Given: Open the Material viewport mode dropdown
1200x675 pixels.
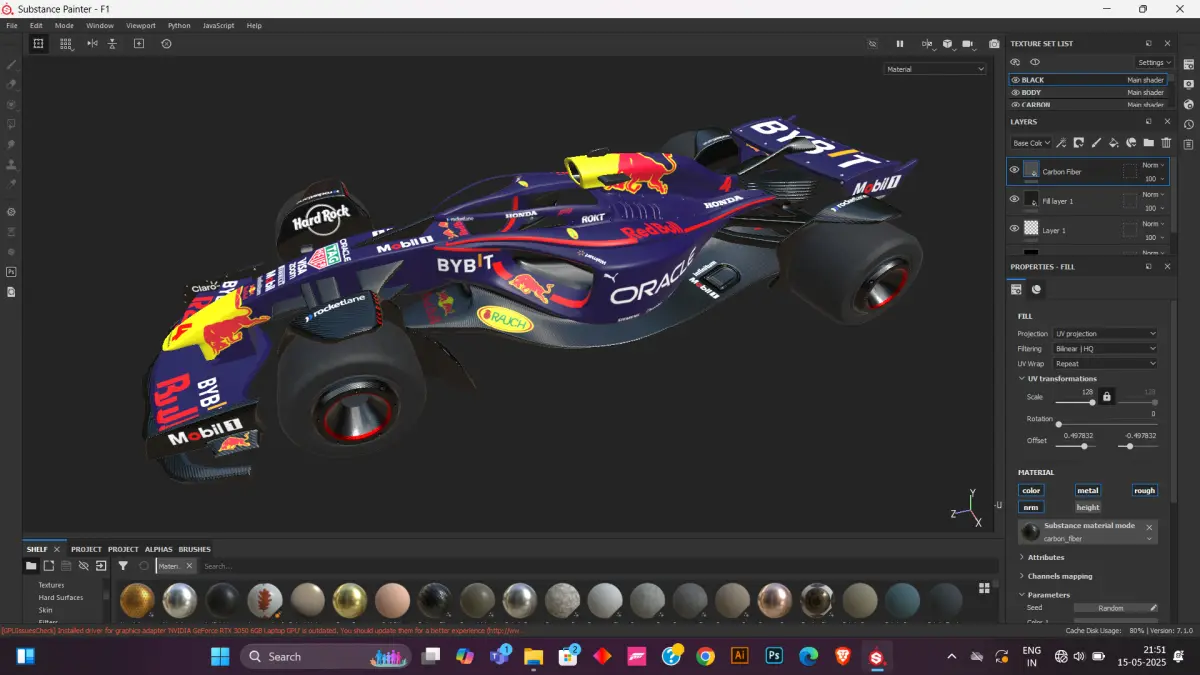Looking at the screenshot, I should [x=935, y=69].
